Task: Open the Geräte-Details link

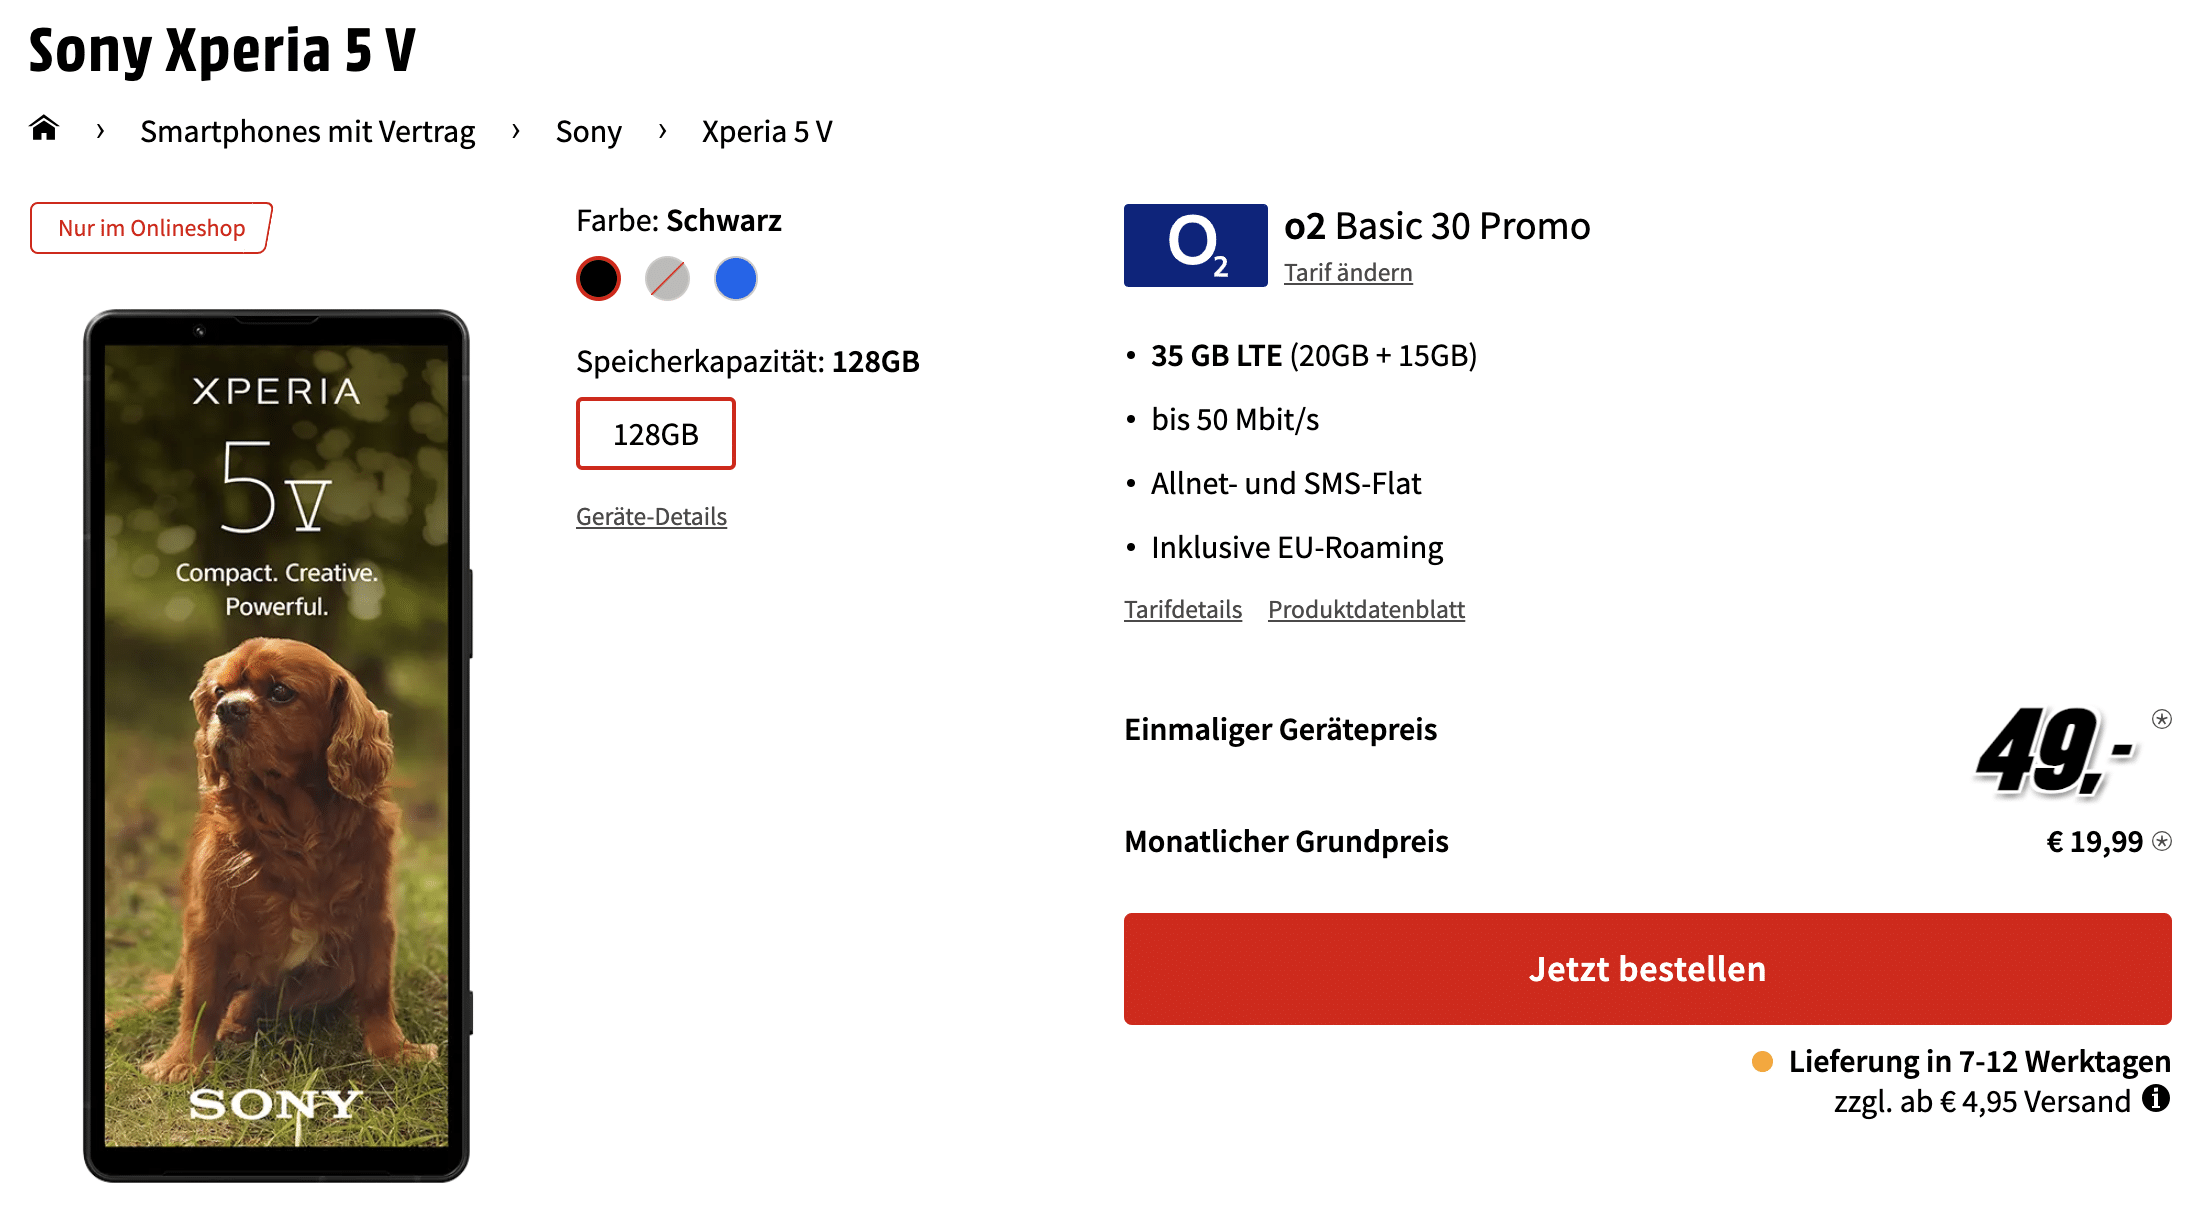Action: [651, 516]
